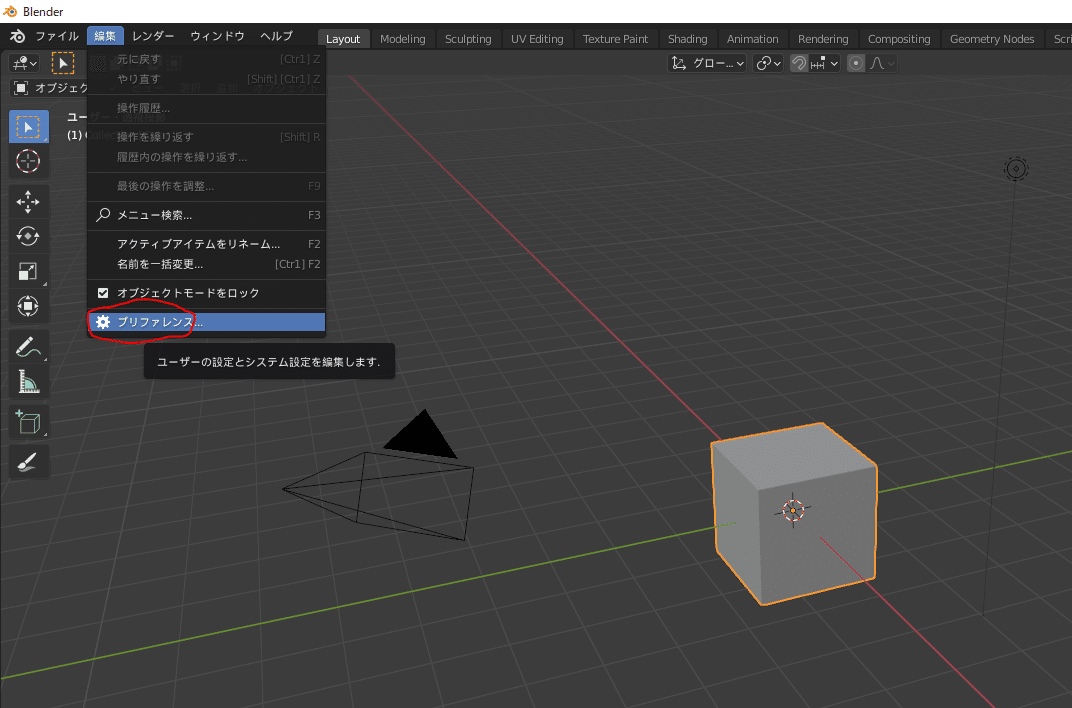
Task: Toggle proportional editing
Action: 856,64
